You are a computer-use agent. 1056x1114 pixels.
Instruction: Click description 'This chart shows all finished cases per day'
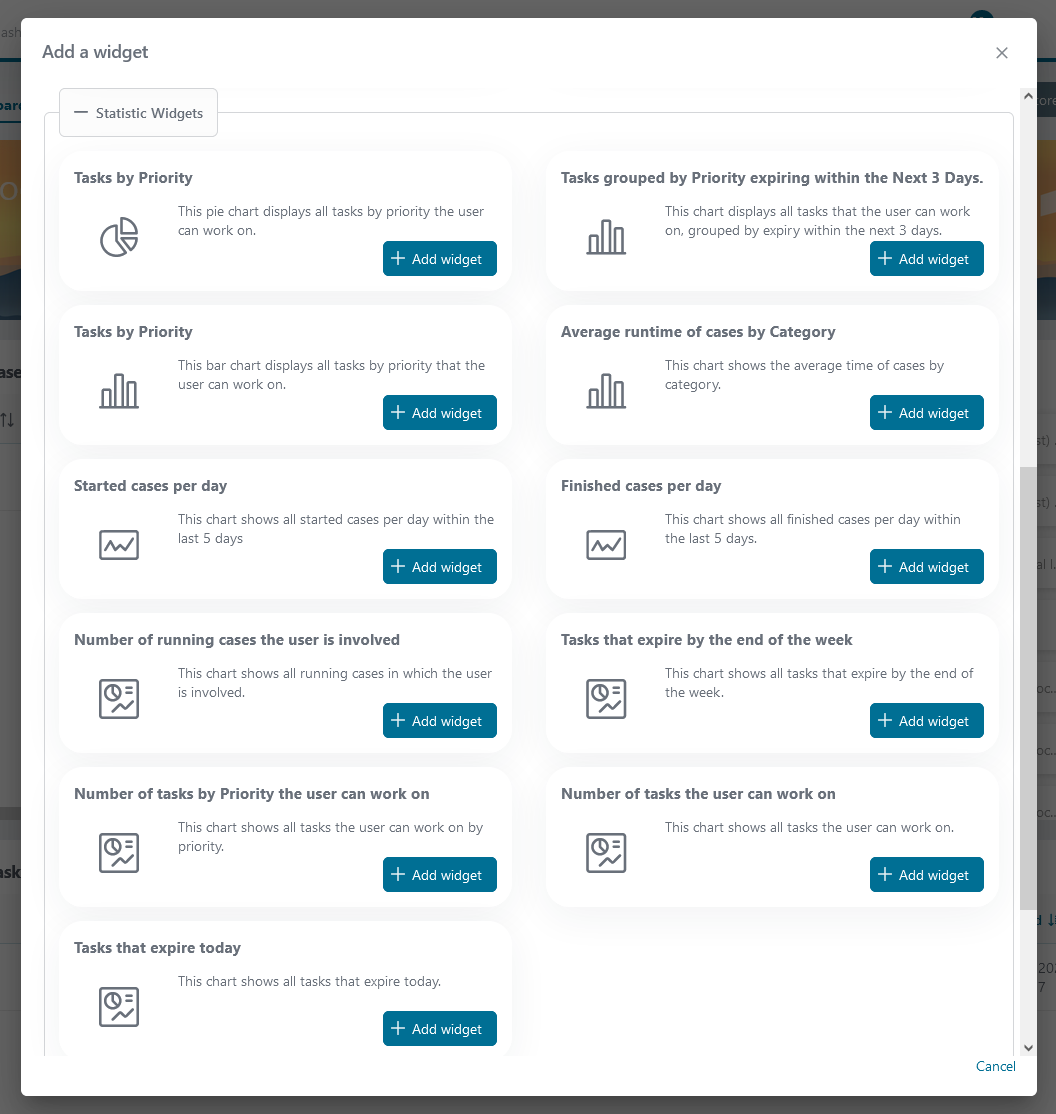coord(812,529)
